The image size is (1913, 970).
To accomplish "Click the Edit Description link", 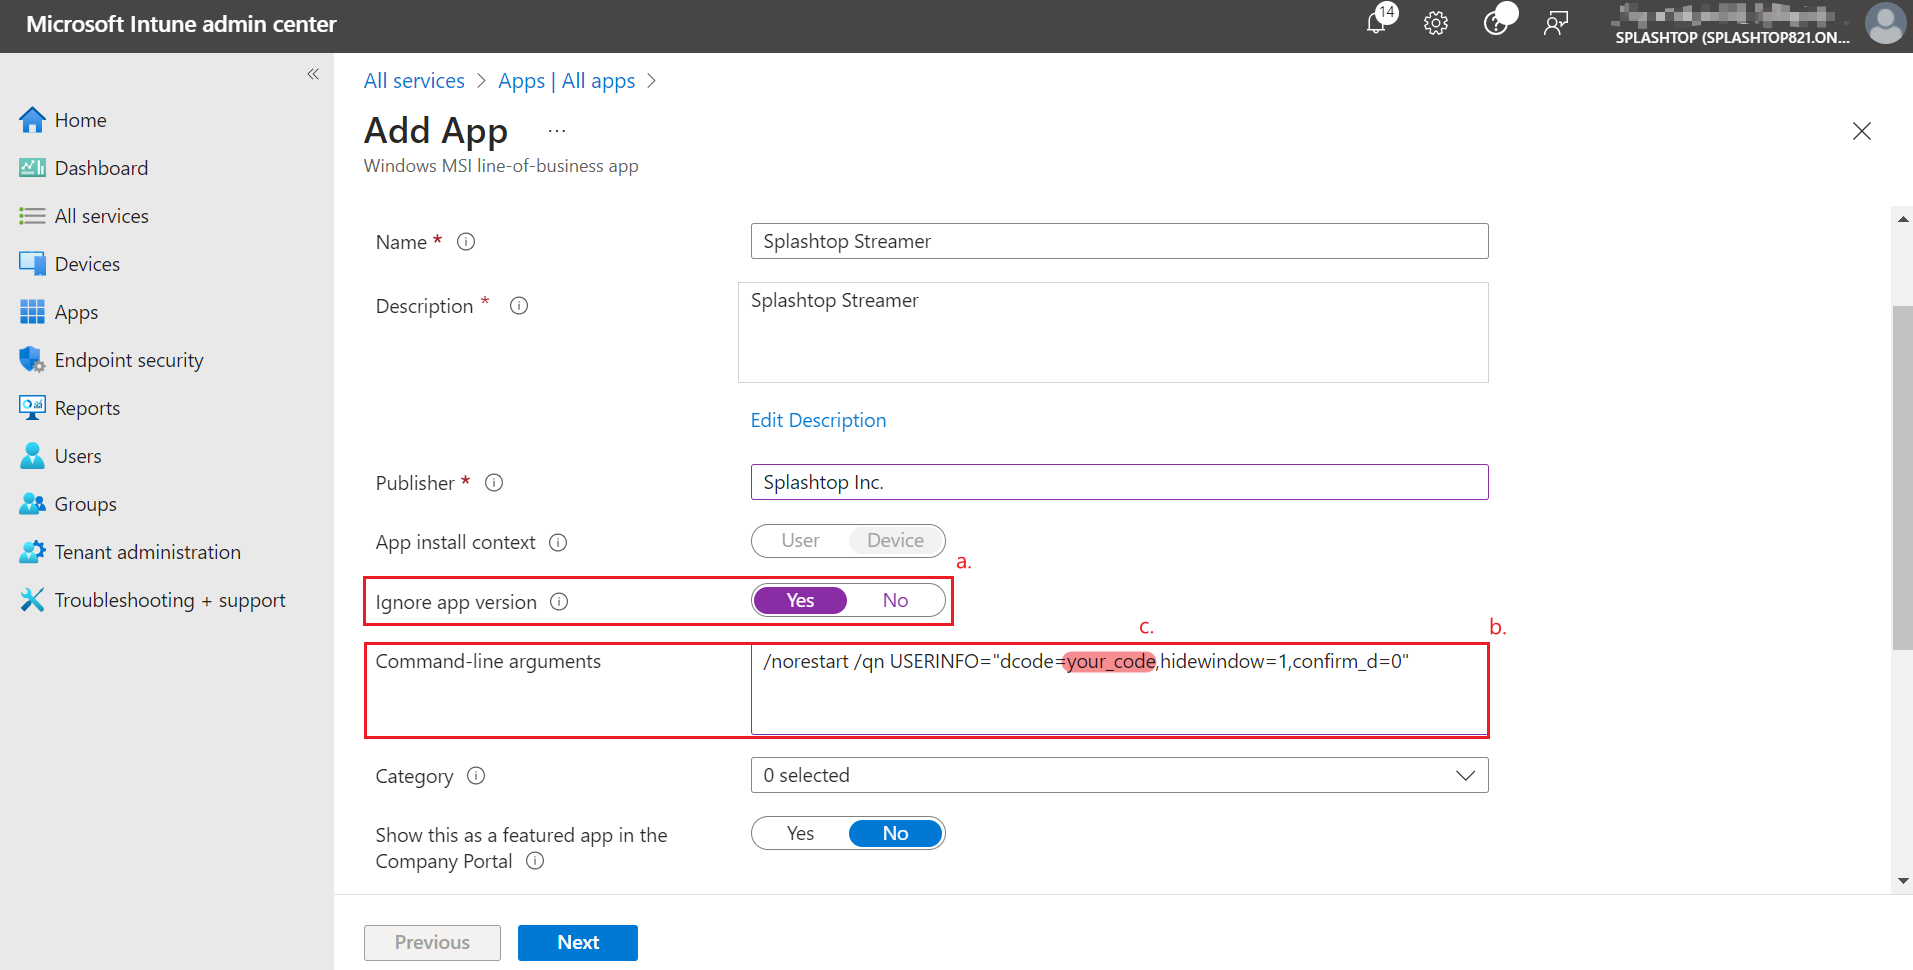I will point(818,420).
